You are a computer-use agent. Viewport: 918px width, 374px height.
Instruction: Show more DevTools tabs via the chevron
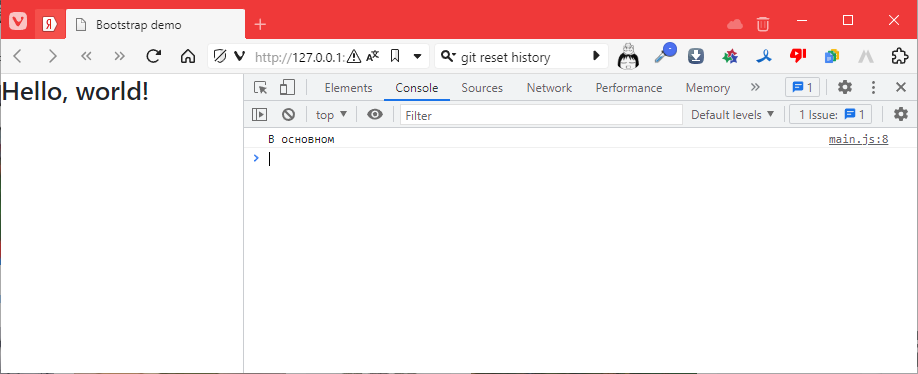(755, 87)
